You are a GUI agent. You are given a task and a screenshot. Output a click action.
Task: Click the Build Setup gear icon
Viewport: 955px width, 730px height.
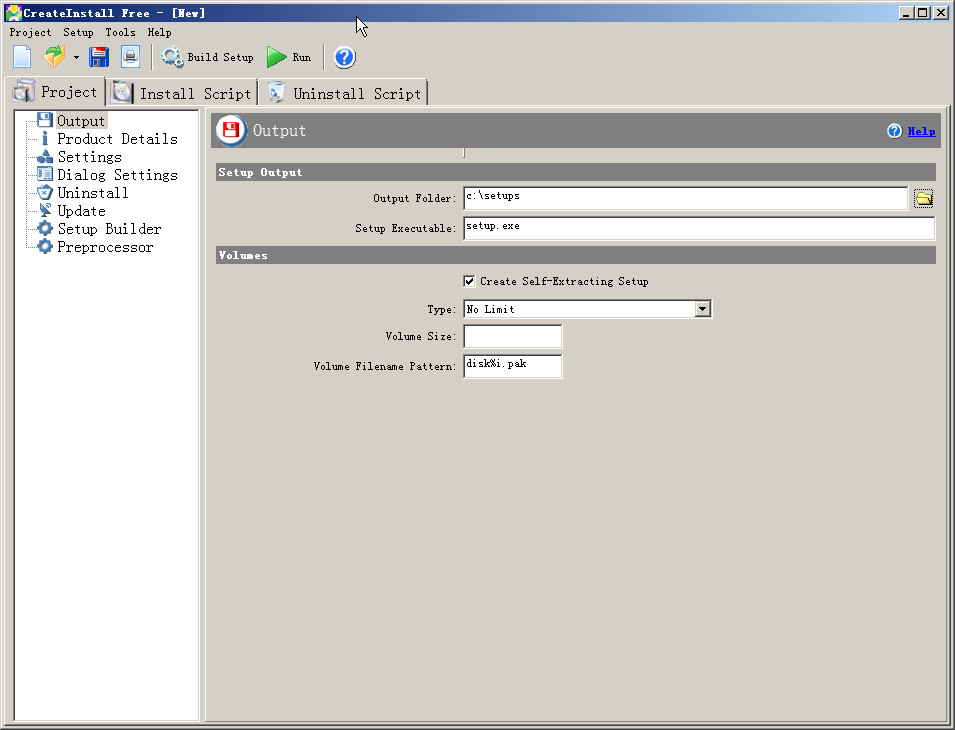[x=171, y=57]
